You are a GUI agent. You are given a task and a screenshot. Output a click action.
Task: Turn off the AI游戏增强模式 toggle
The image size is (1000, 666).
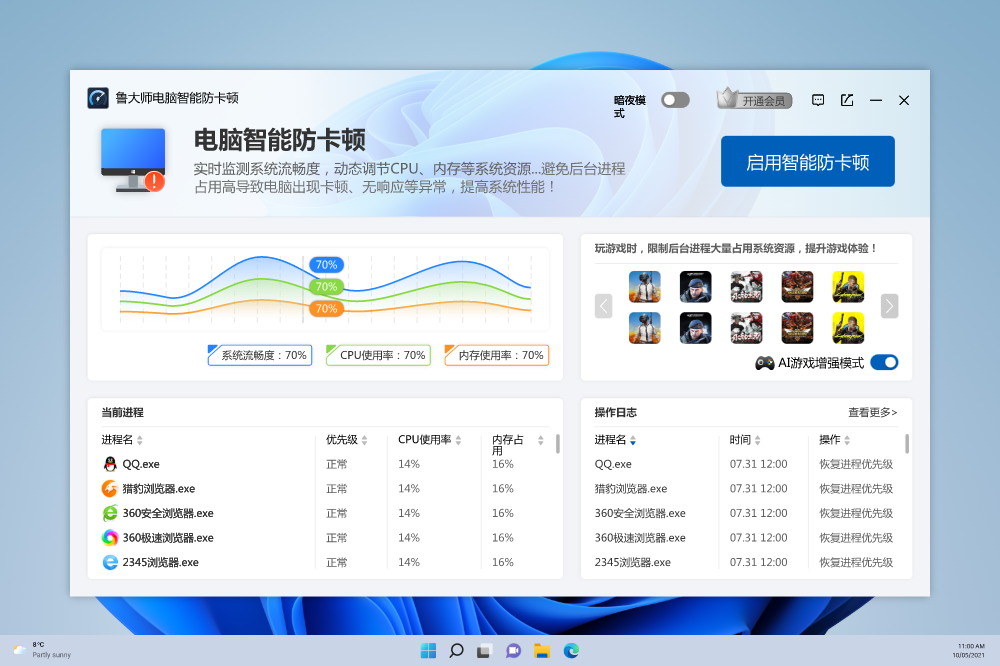click(x=884, y=362)
